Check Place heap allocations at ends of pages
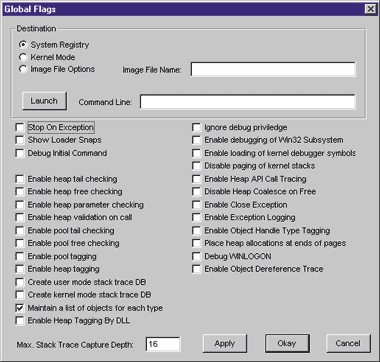 pyautogui.click(x=197, y=243)
